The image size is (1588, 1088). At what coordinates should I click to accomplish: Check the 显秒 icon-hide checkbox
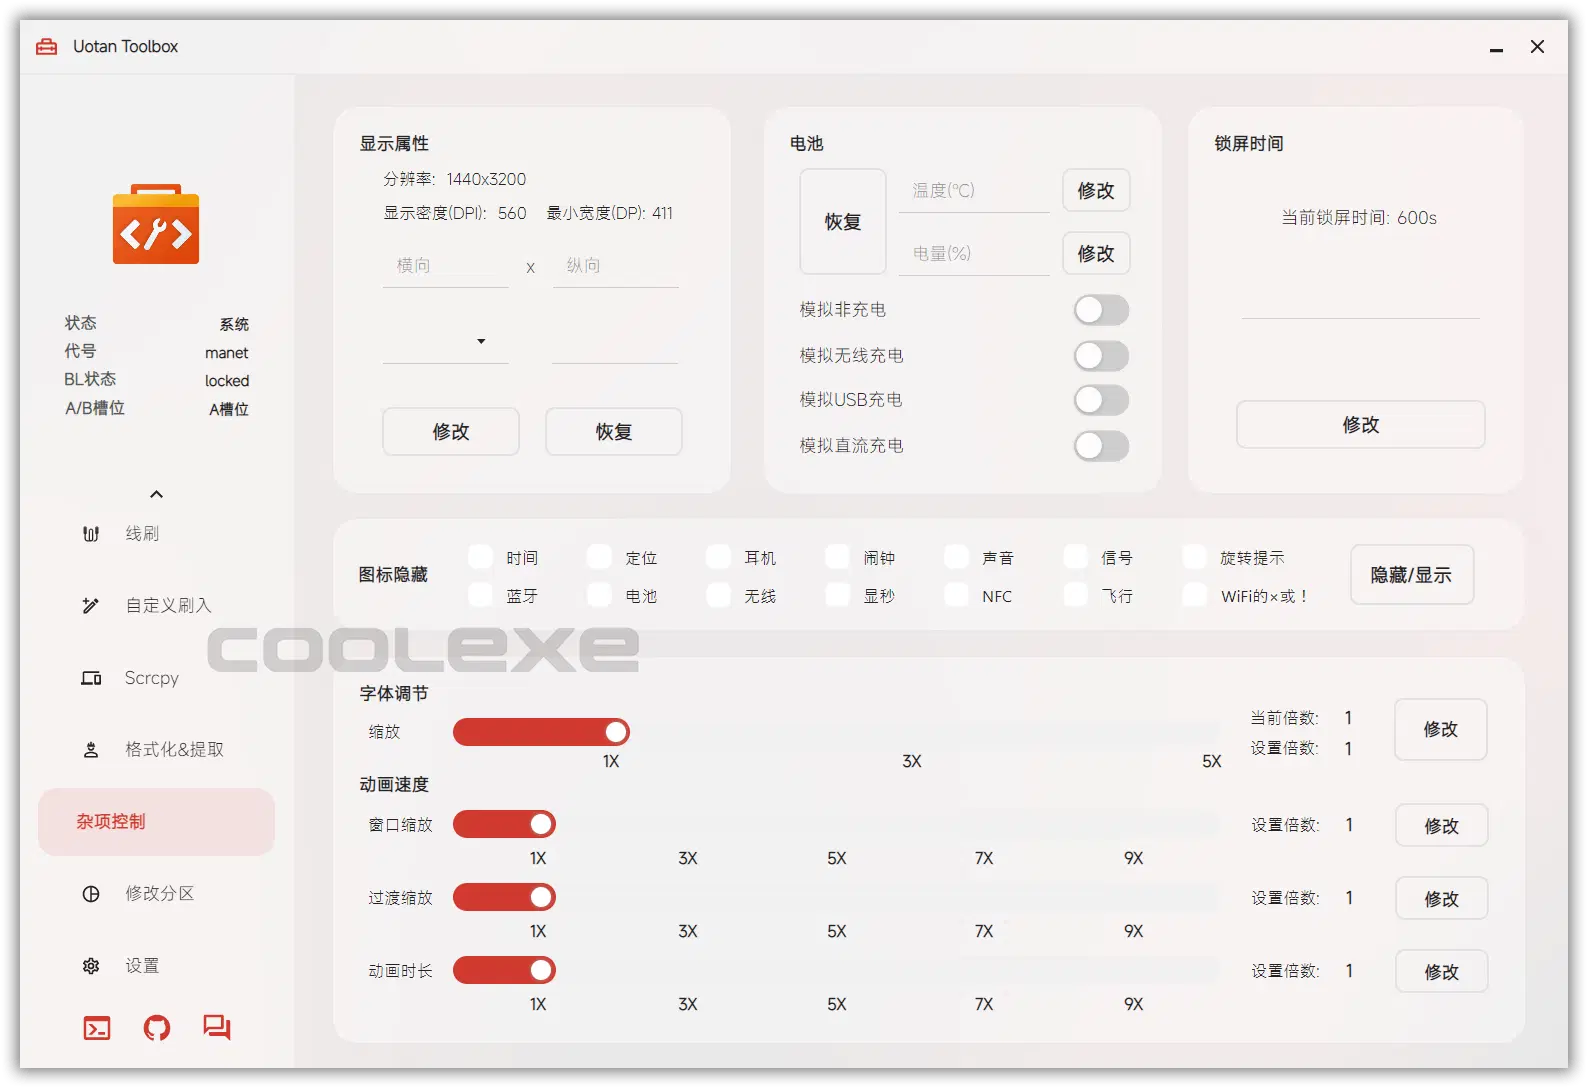click(838, 595)
